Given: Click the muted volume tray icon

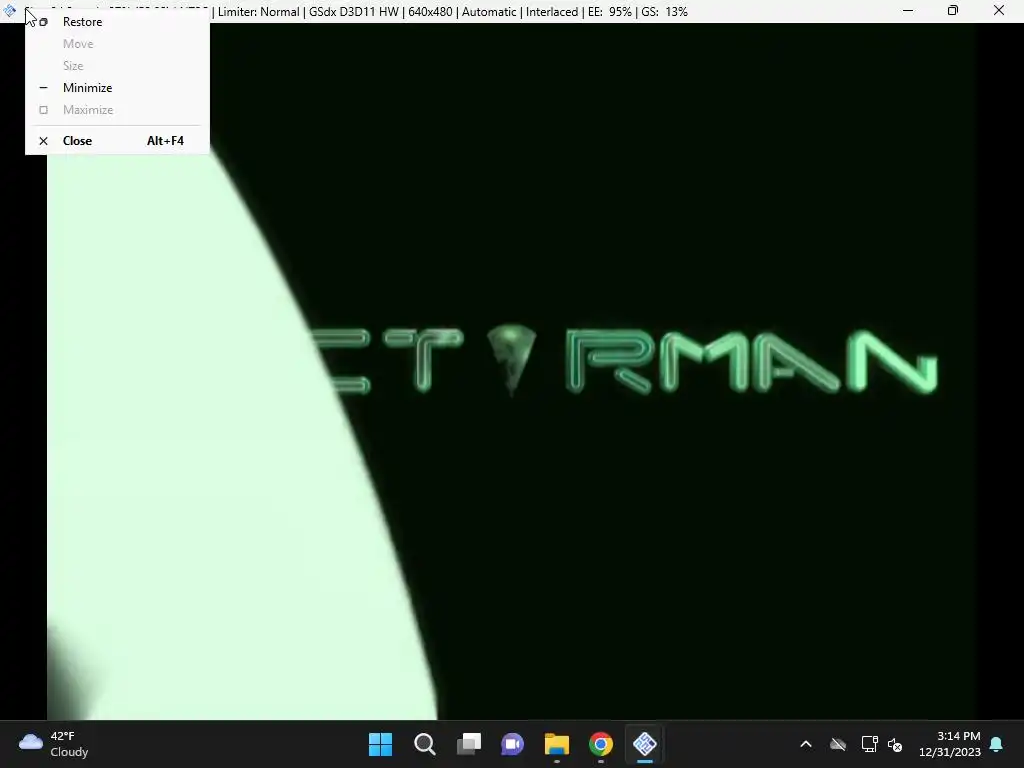Looking at the screenshot, I should tap(895, 744).
